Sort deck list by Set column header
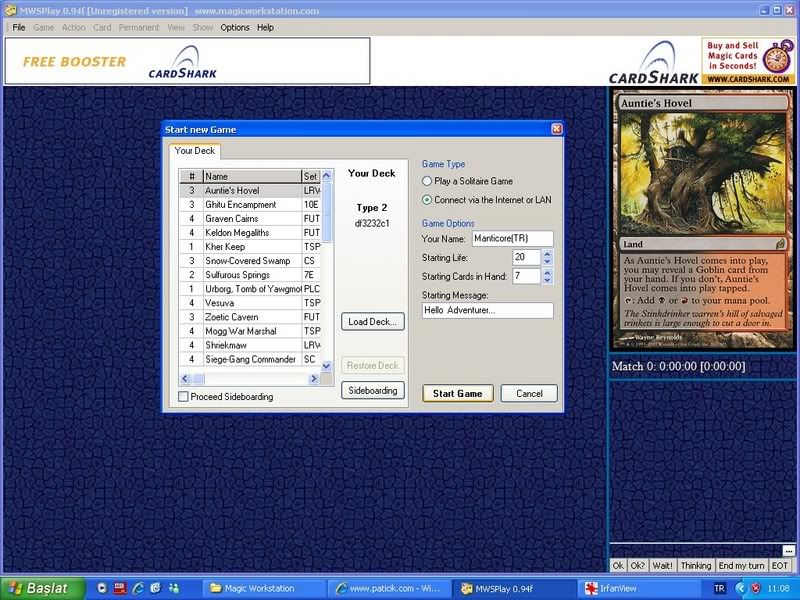The width and height of the screenshot is (800, 600). pos(311,177)
